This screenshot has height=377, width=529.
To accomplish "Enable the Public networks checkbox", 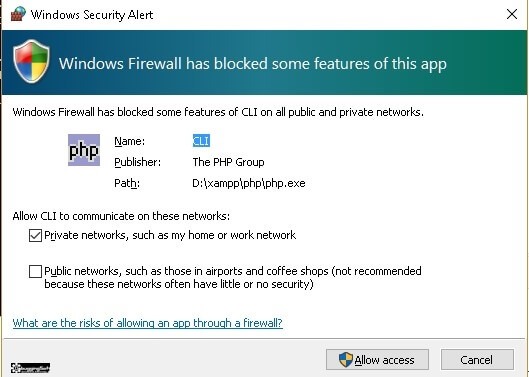I will (x=35, y=271).
